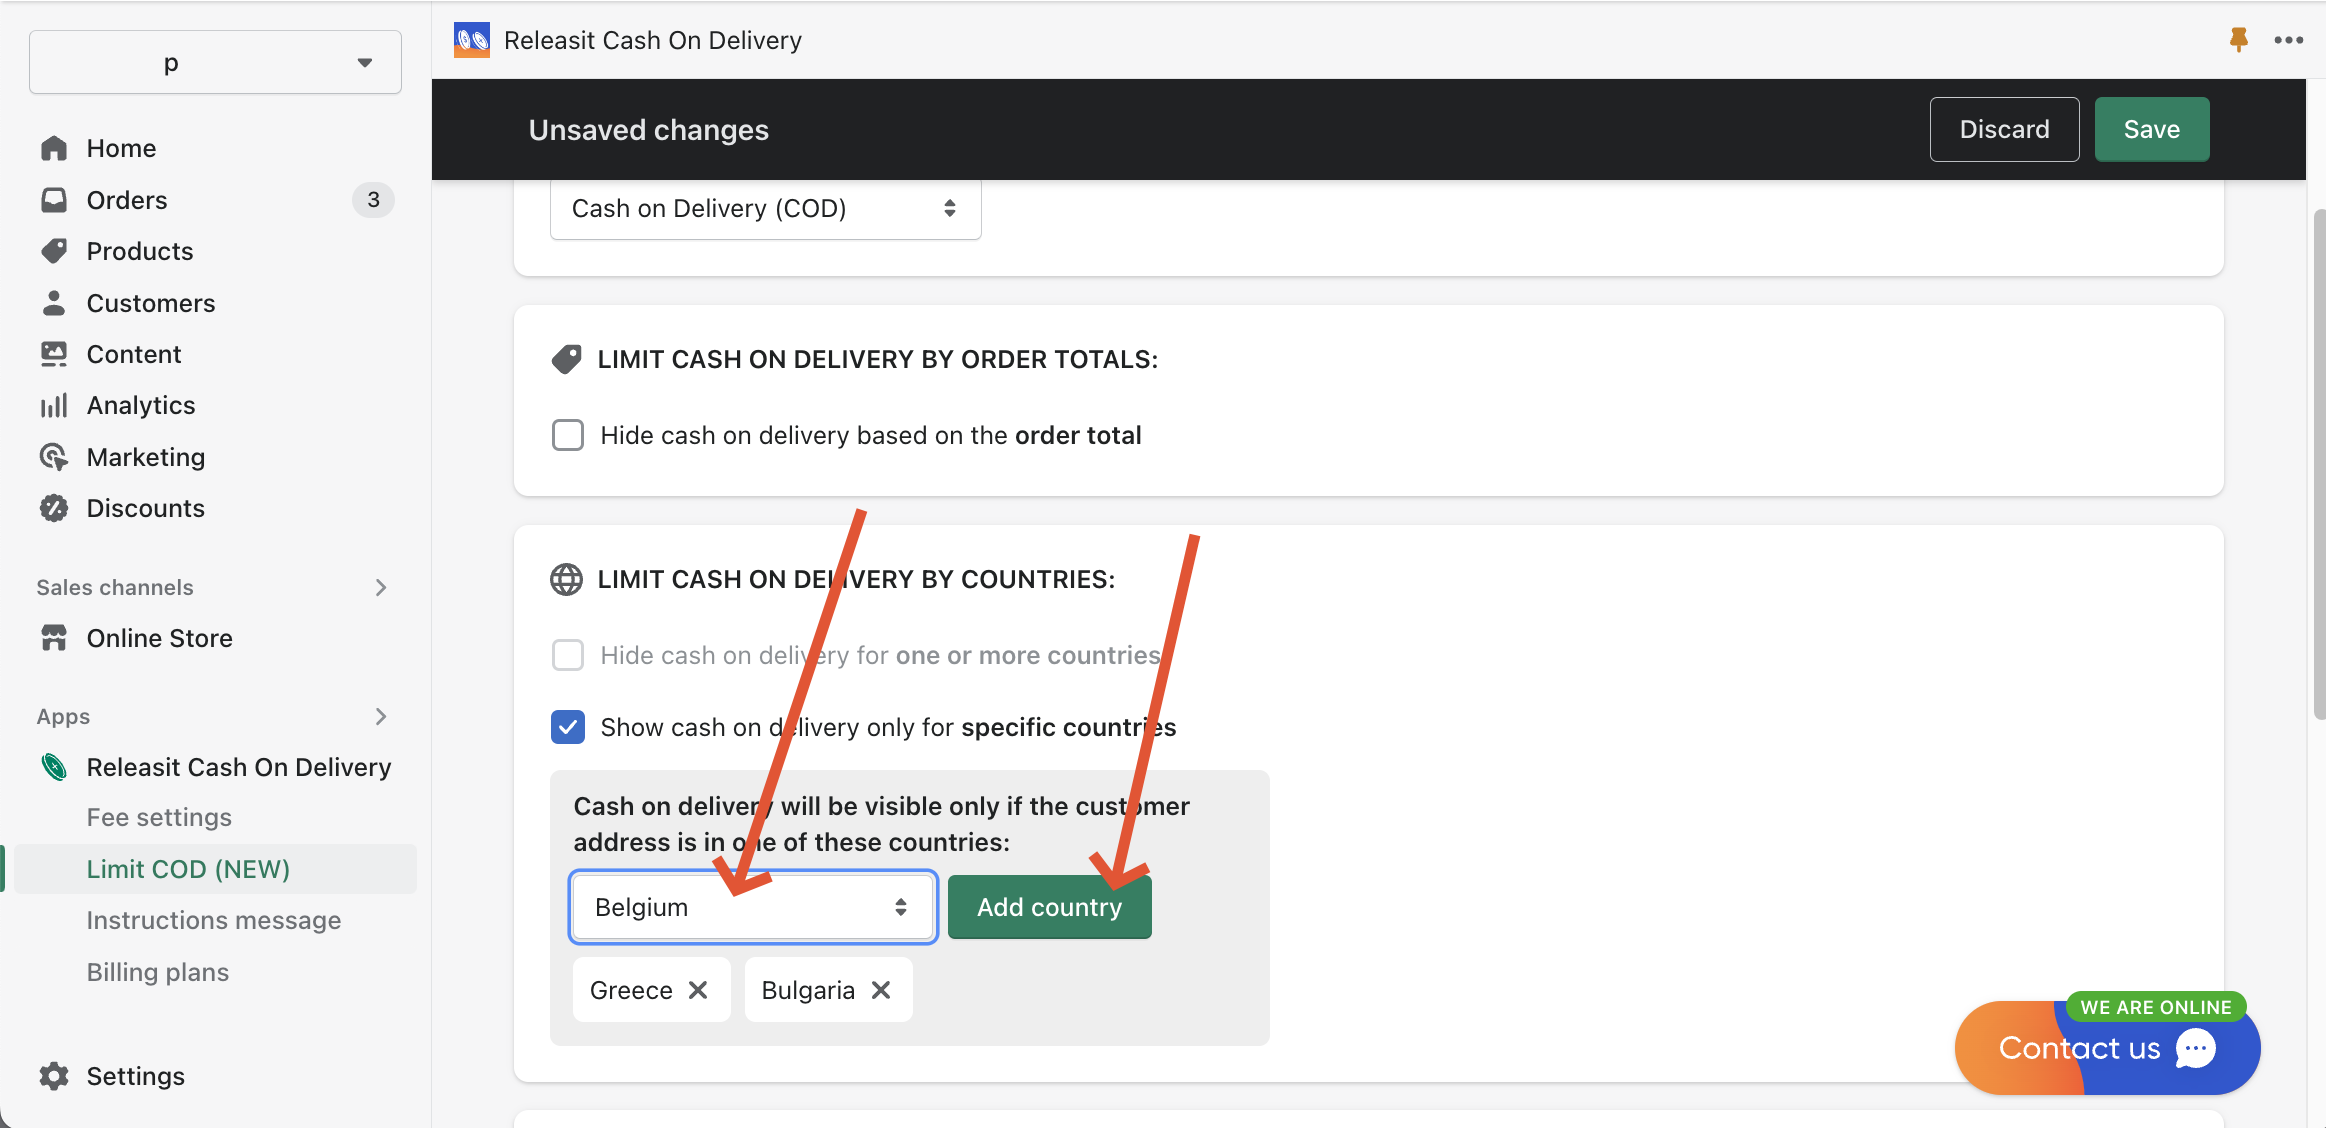
Task: Open the three-dot overflow menu
Action: pyautogui.click(x=2290, y=39)
